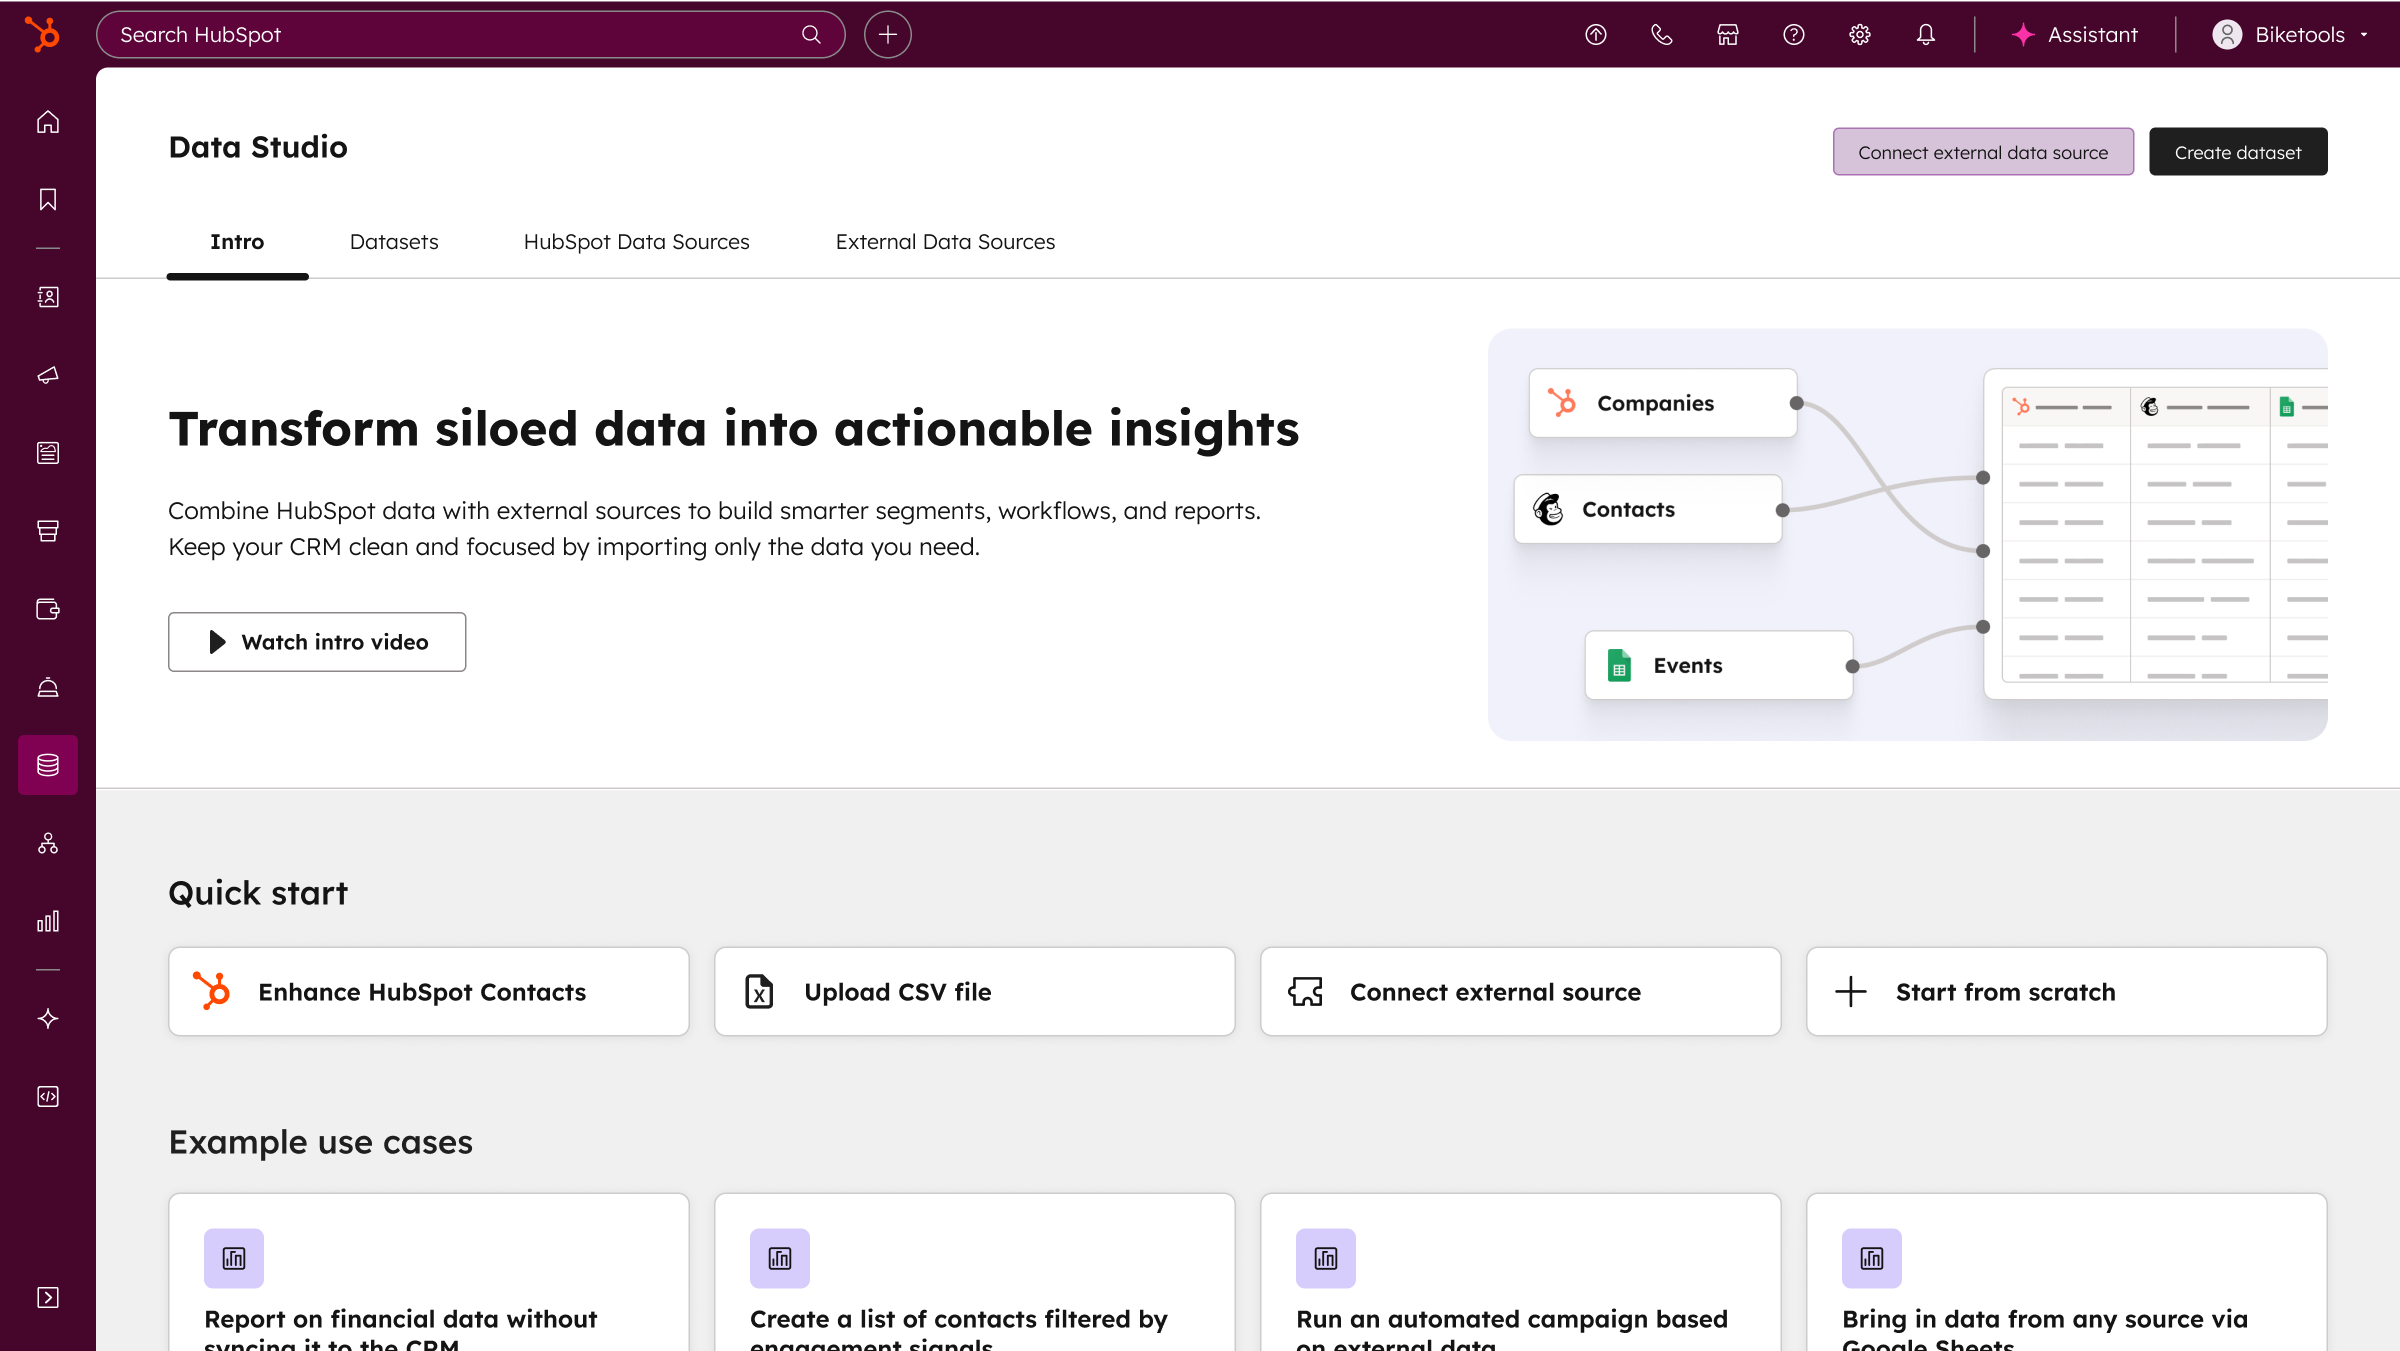Open the External Data Sources tab
2400x1351 pixels.
(944, 242)
